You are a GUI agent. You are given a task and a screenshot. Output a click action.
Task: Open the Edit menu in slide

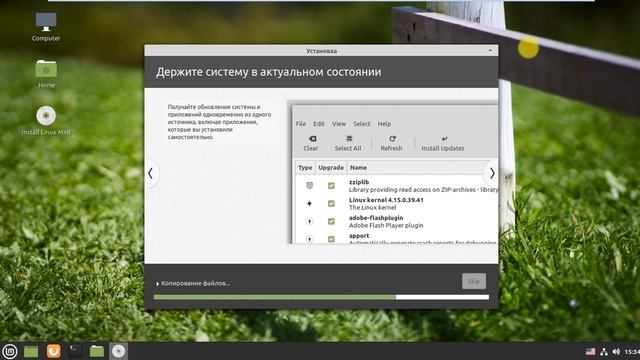coord(319,124)
